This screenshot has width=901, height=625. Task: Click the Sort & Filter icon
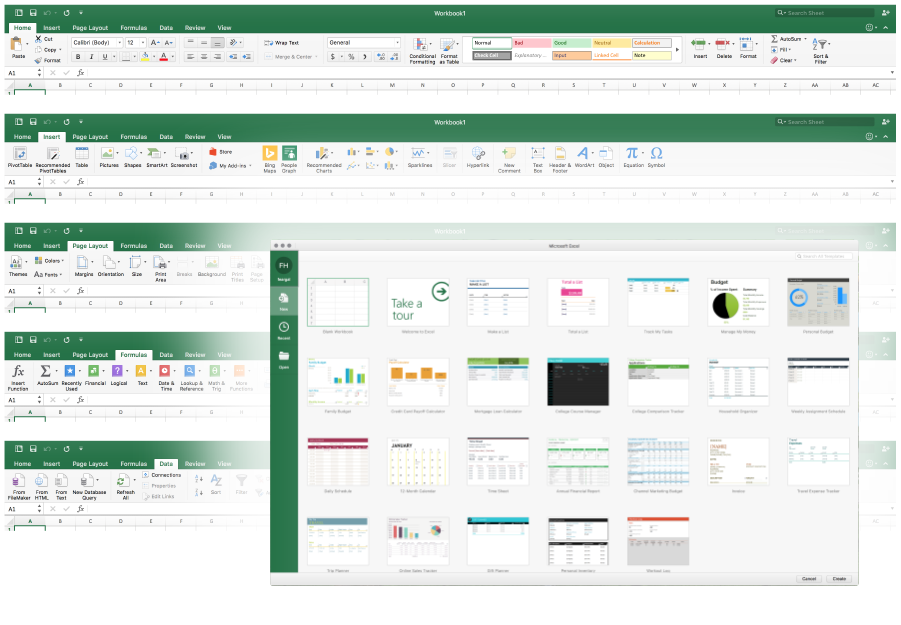[821, 45]
